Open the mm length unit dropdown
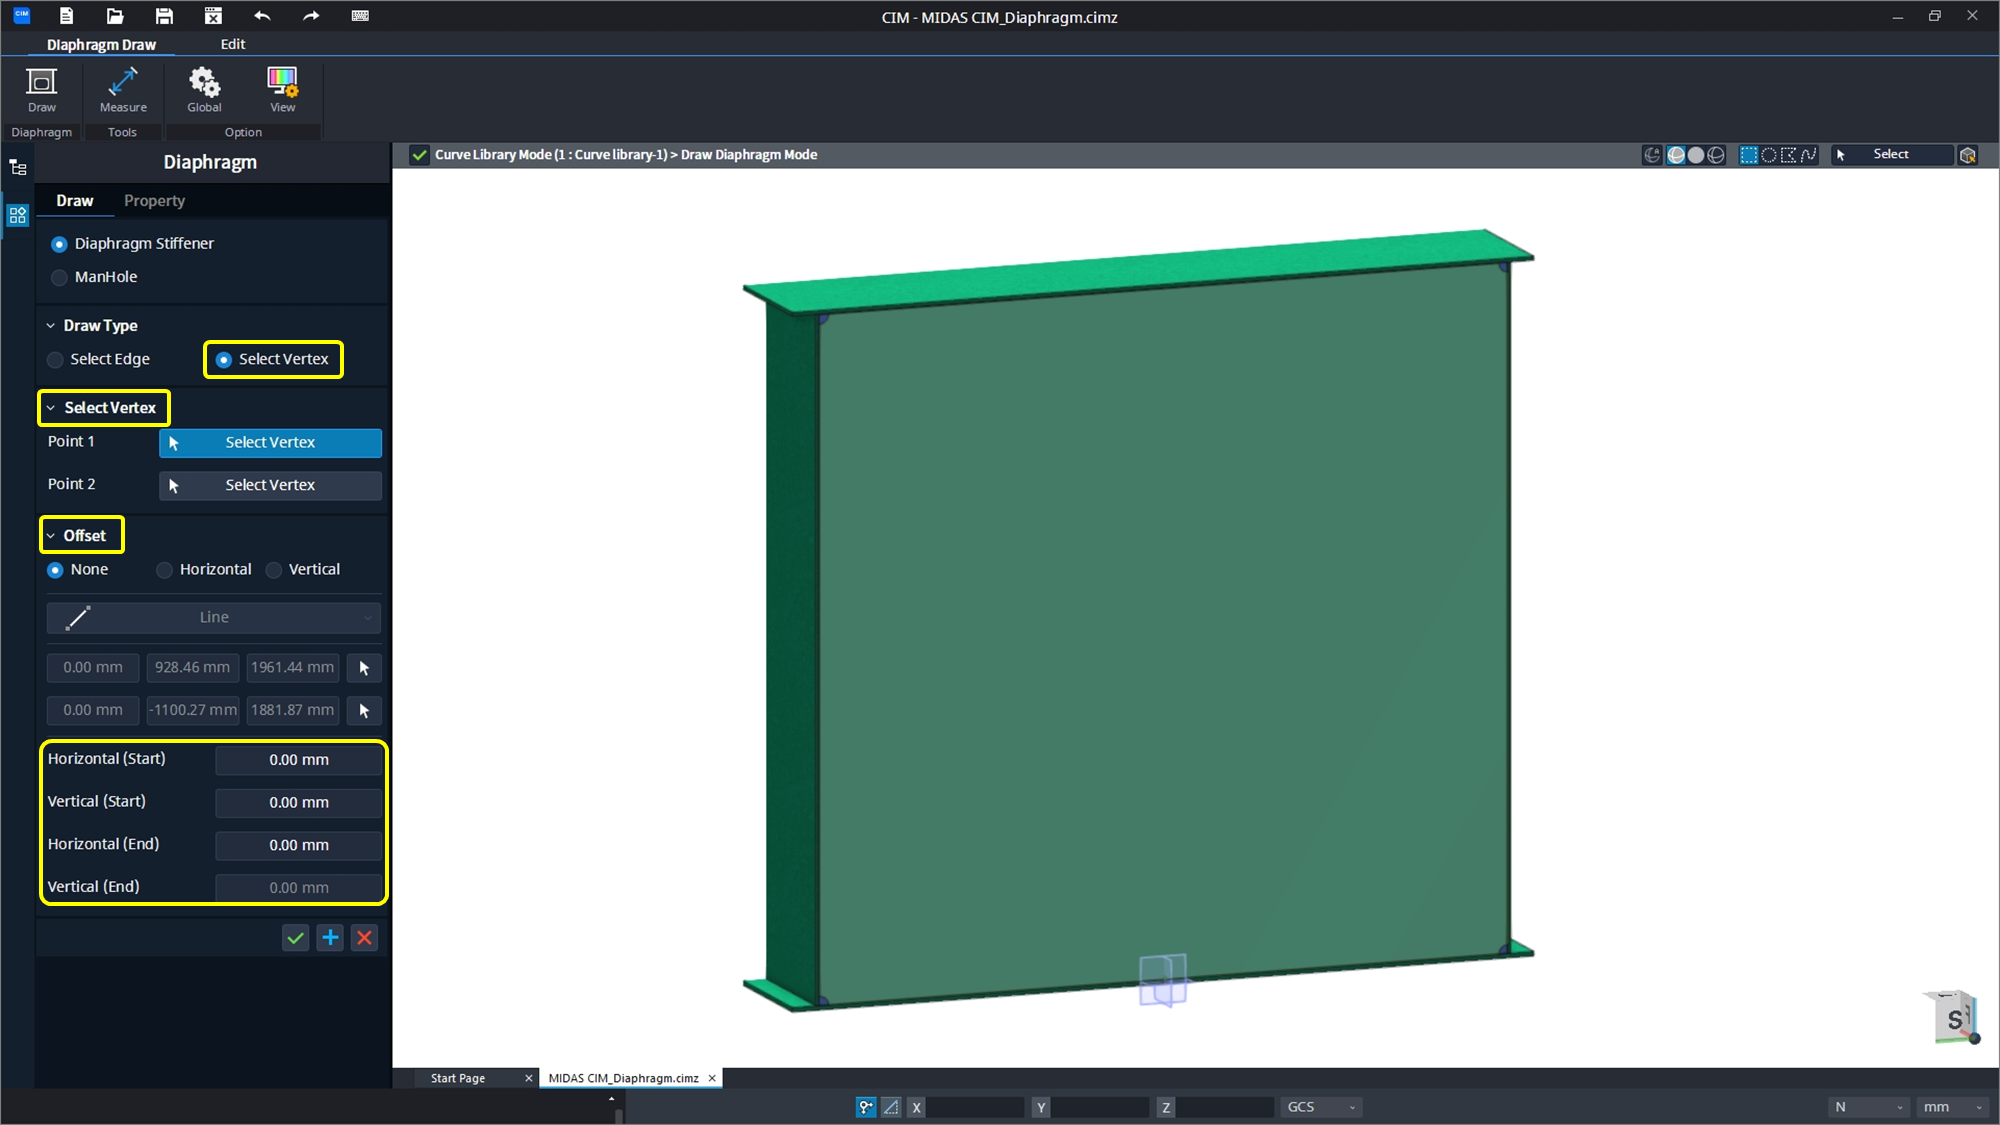Screen dimensions: 2000x1125 coord(1952,1107)
